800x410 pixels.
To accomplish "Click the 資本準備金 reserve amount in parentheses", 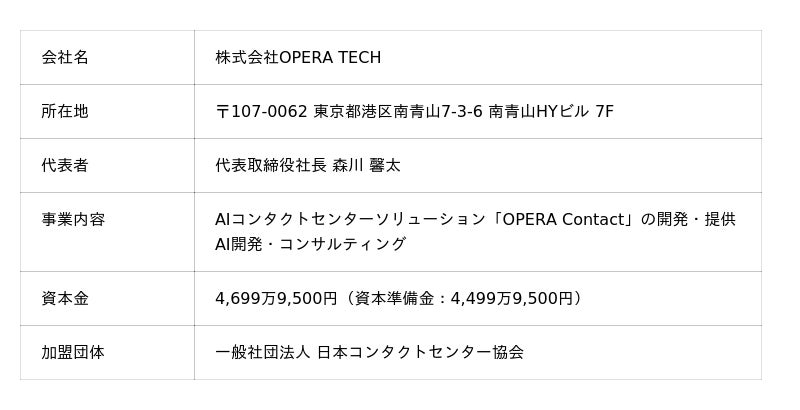I will [x=462, y=299].
